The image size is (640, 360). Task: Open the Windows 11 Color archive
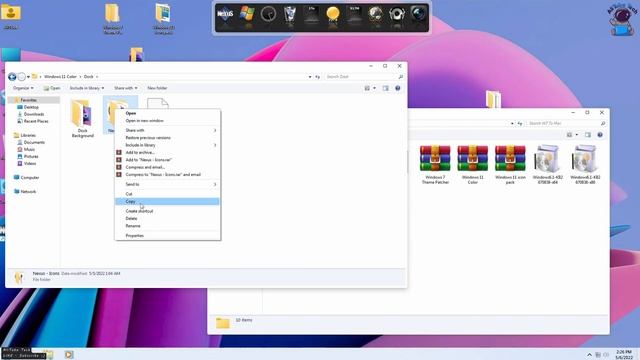pyautogui.click(x=473, y=164)
